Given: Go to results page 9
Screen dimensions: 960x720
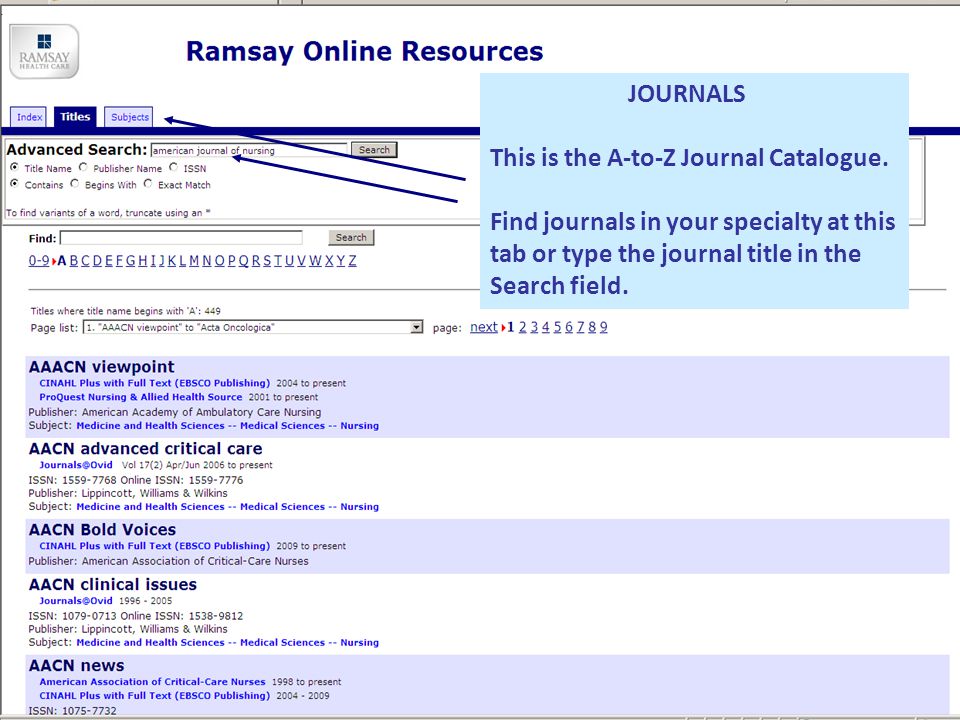Looking at the screenshot, I should click(x=604, y=327).
